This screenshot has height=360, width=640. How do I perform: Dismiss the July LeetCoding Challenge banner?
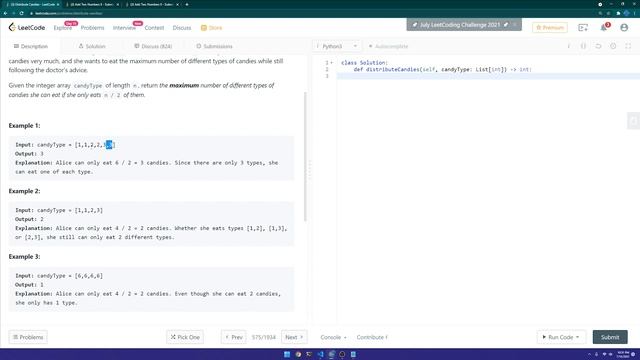(515, 24)
